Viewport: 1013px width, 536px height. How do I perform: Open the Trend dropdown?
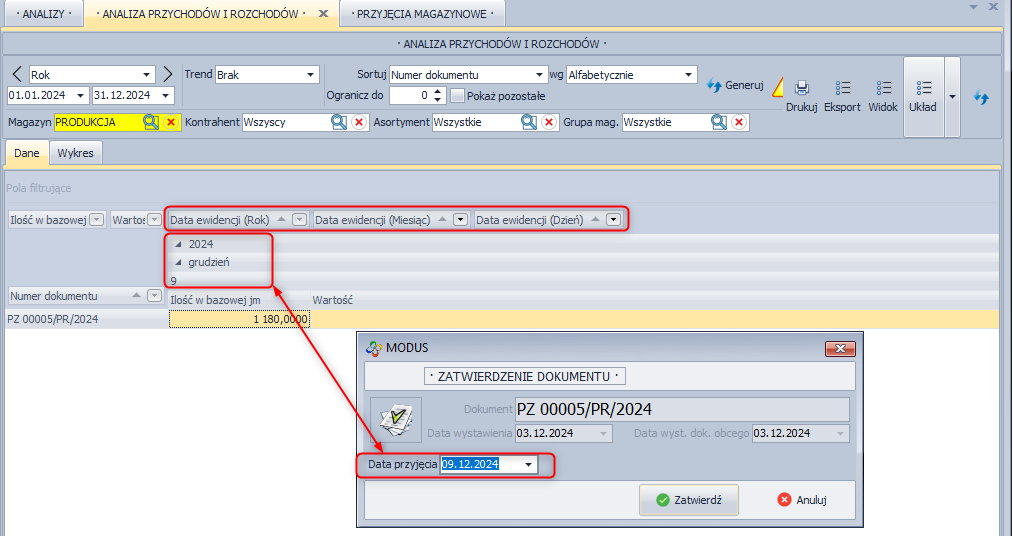(x=310, y=75)
